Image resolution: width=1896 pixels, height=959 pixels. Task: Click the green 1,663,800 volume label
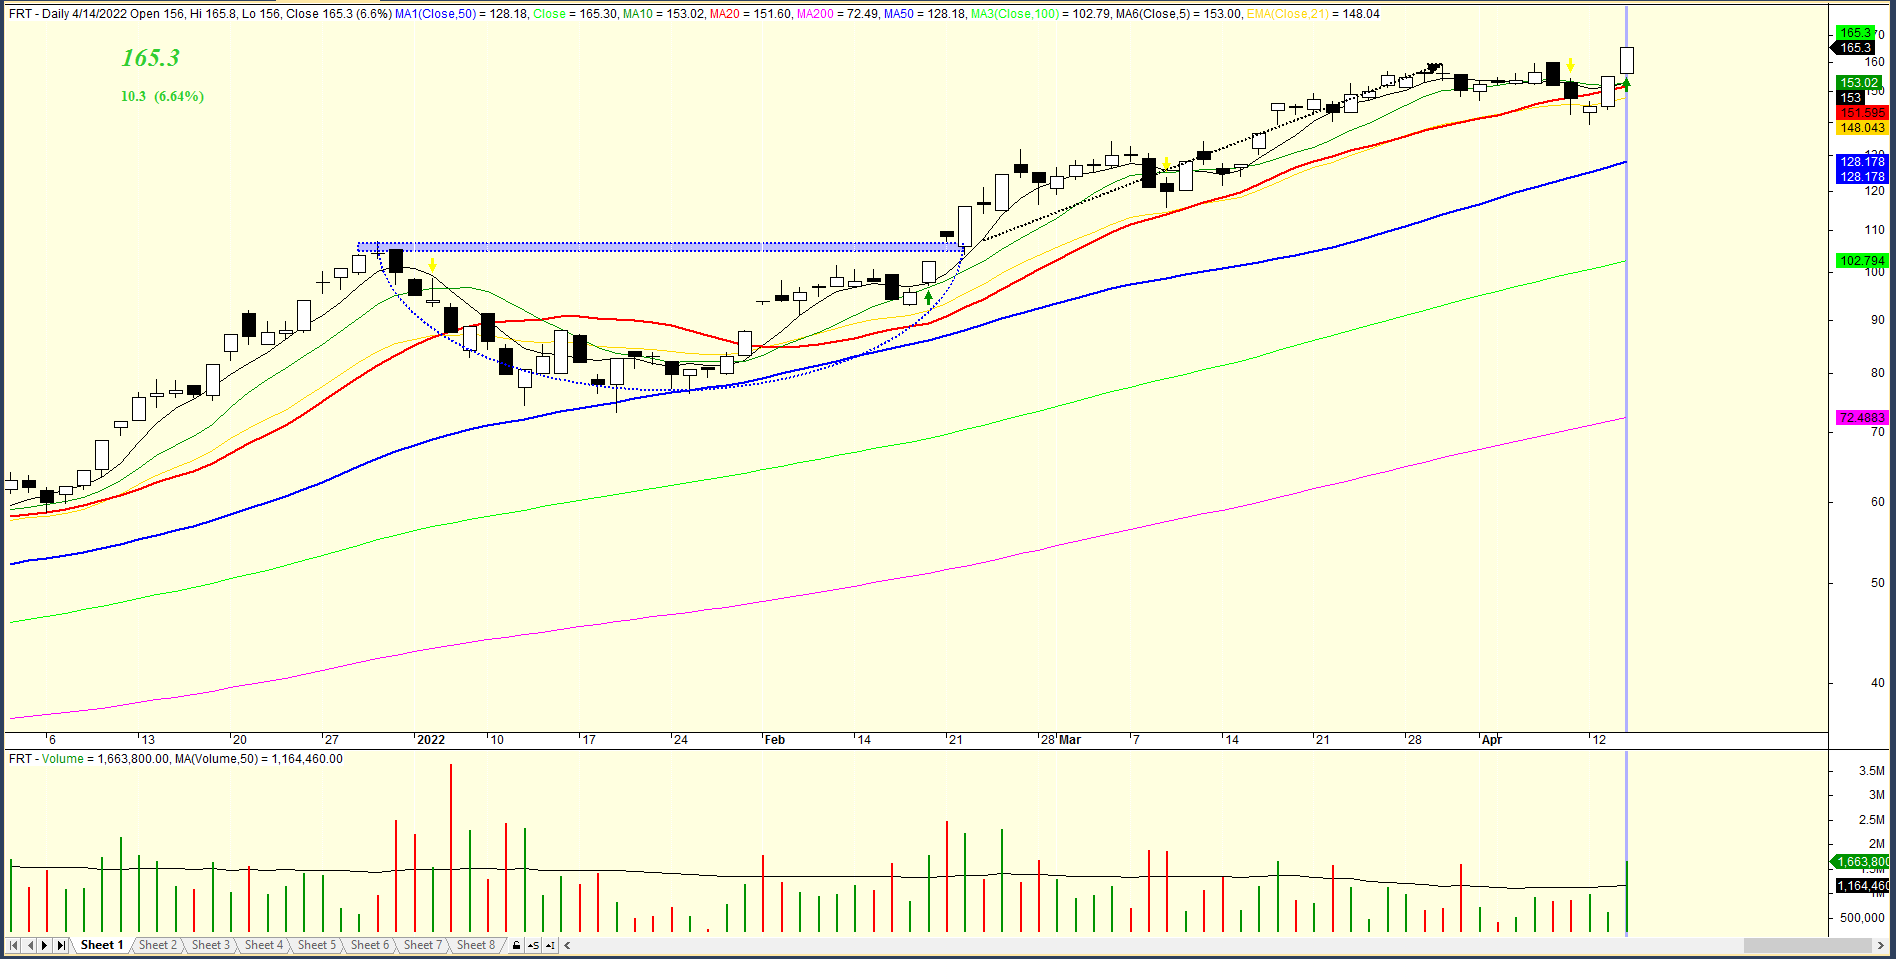click(1861, 862)
